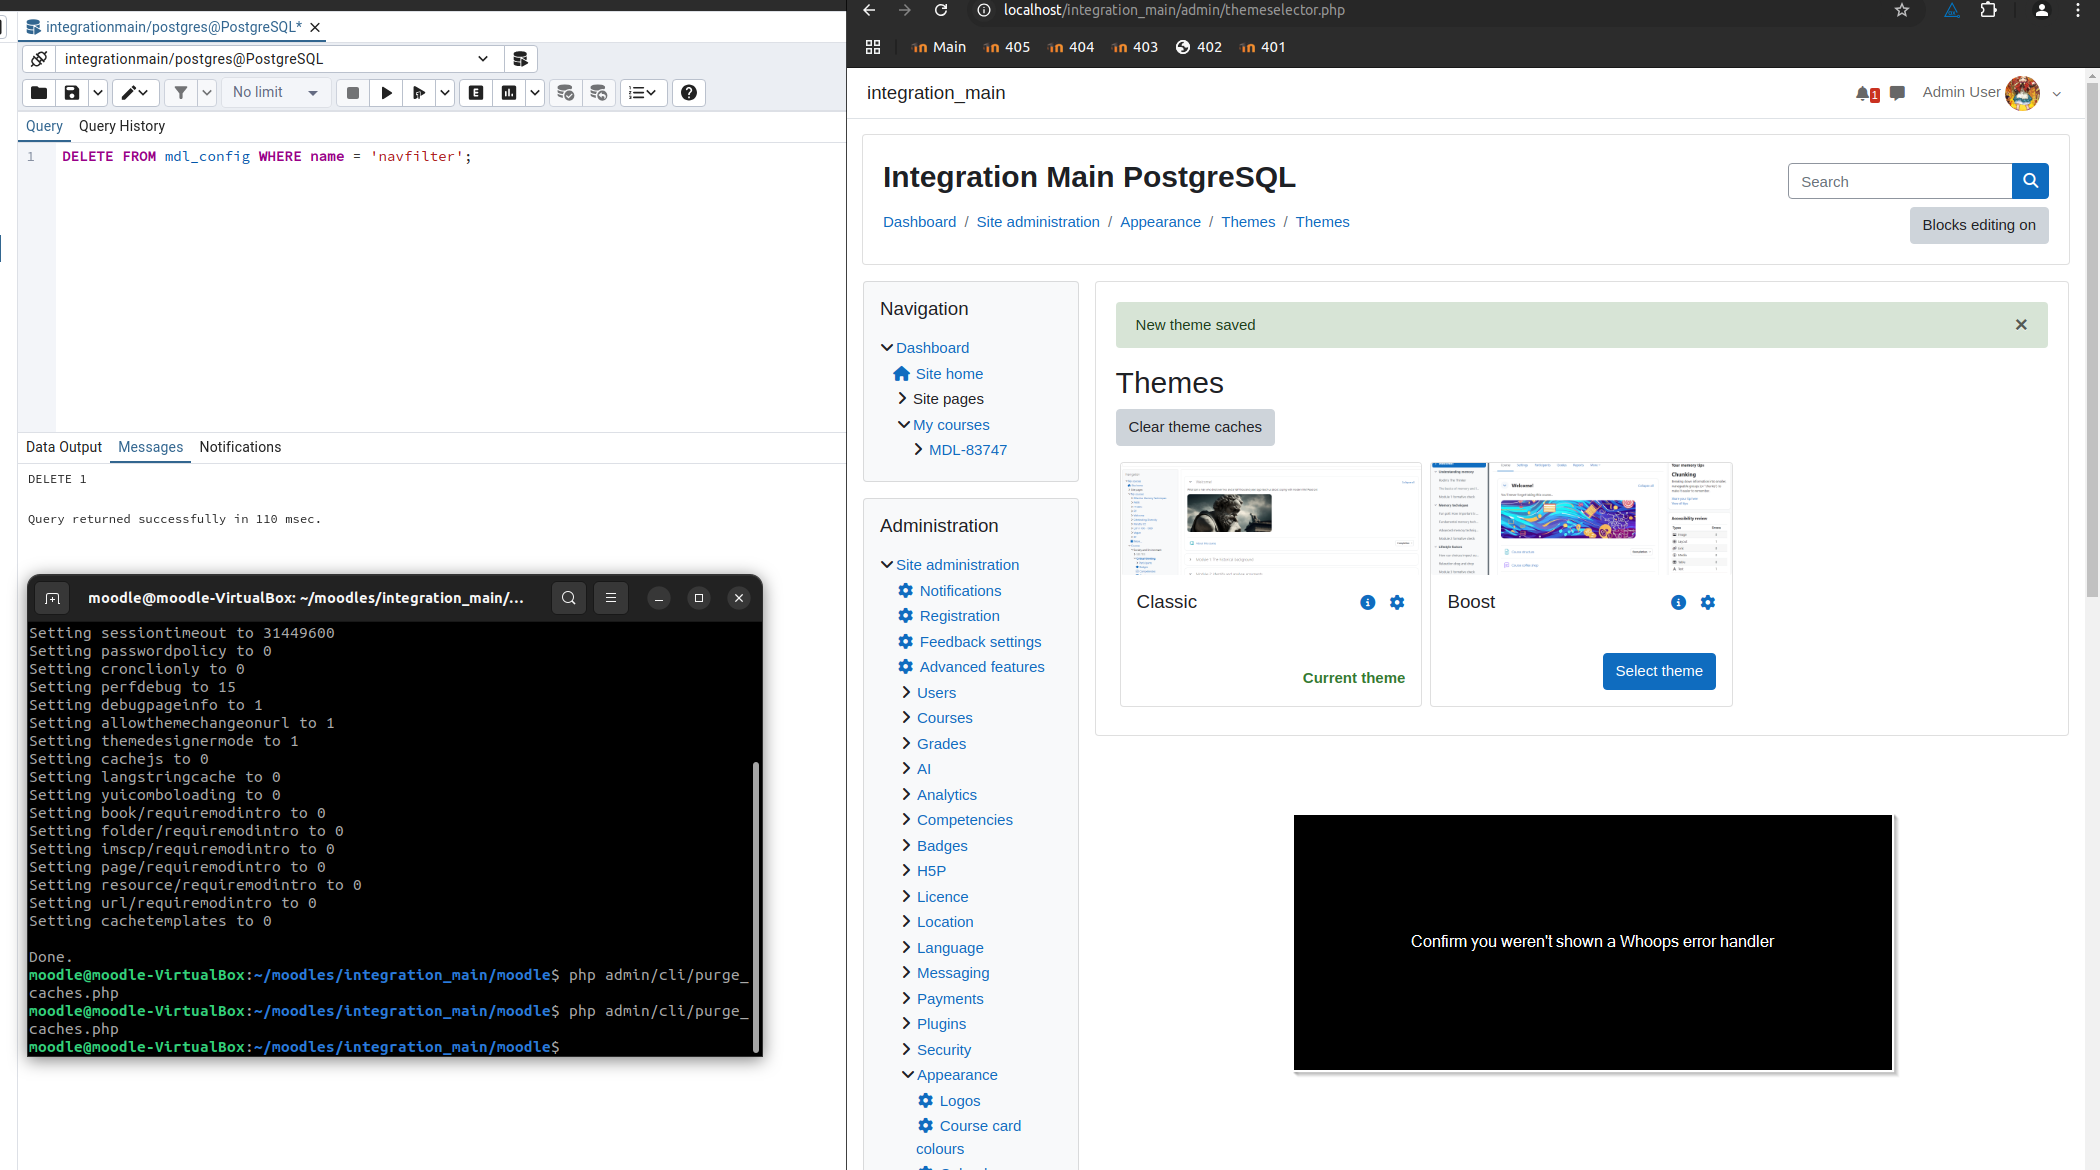Collapse the Dashboard navigation node
Viewport: 2100px width, 1170px height.
887,348
